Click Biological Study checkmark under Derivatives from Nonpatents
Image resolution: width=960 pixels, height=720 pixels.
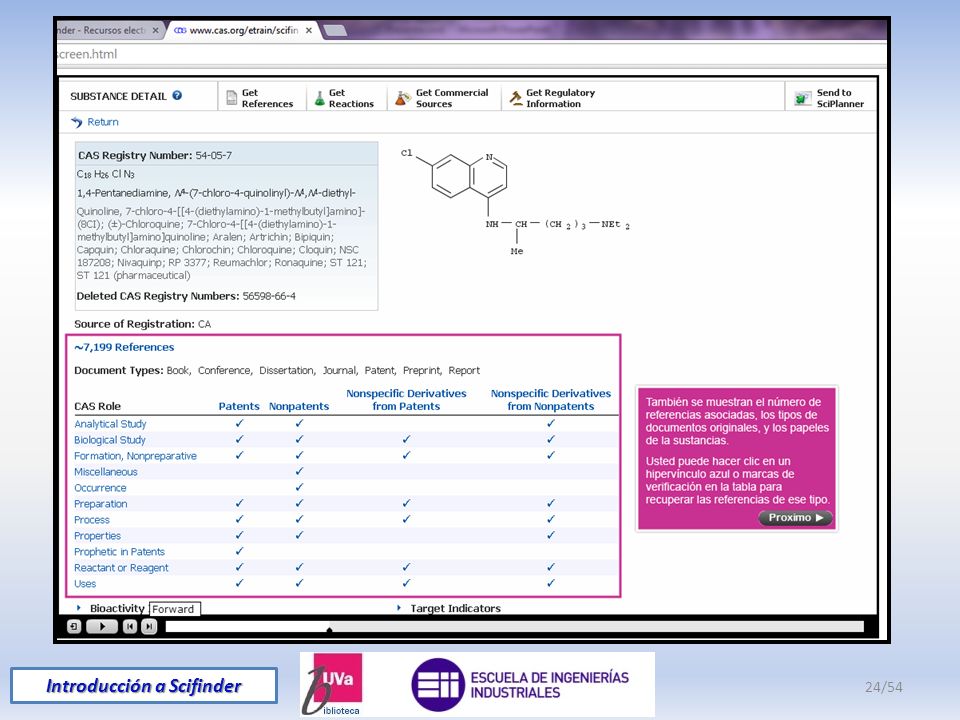coord(551,439)
